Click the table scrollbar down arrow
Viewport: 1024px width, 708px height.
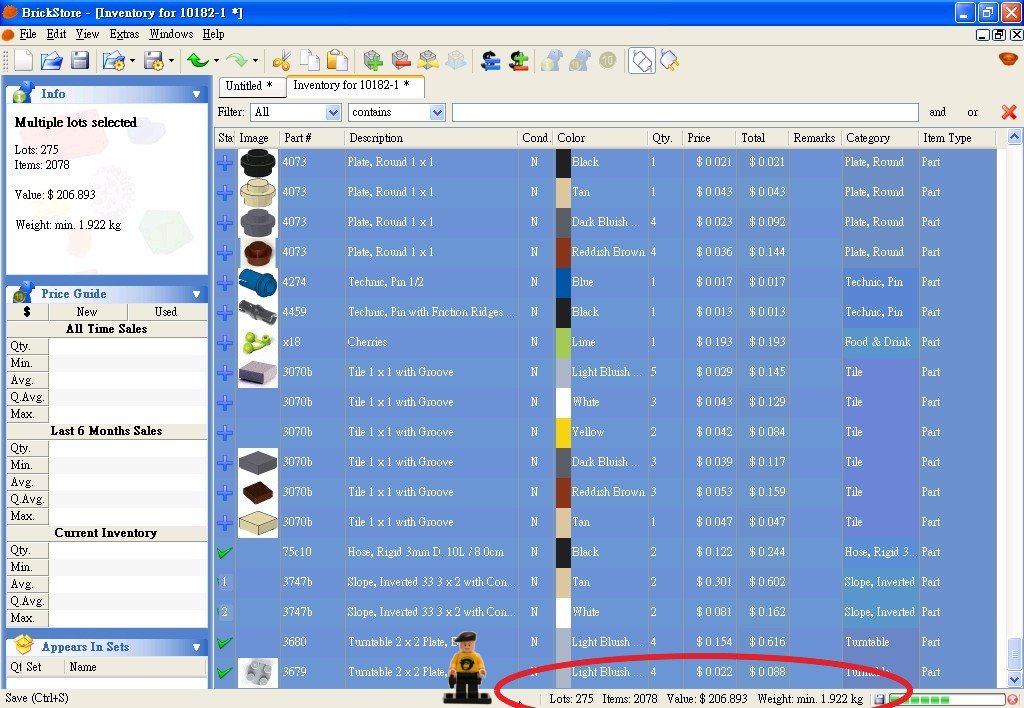coord(1014,681)
